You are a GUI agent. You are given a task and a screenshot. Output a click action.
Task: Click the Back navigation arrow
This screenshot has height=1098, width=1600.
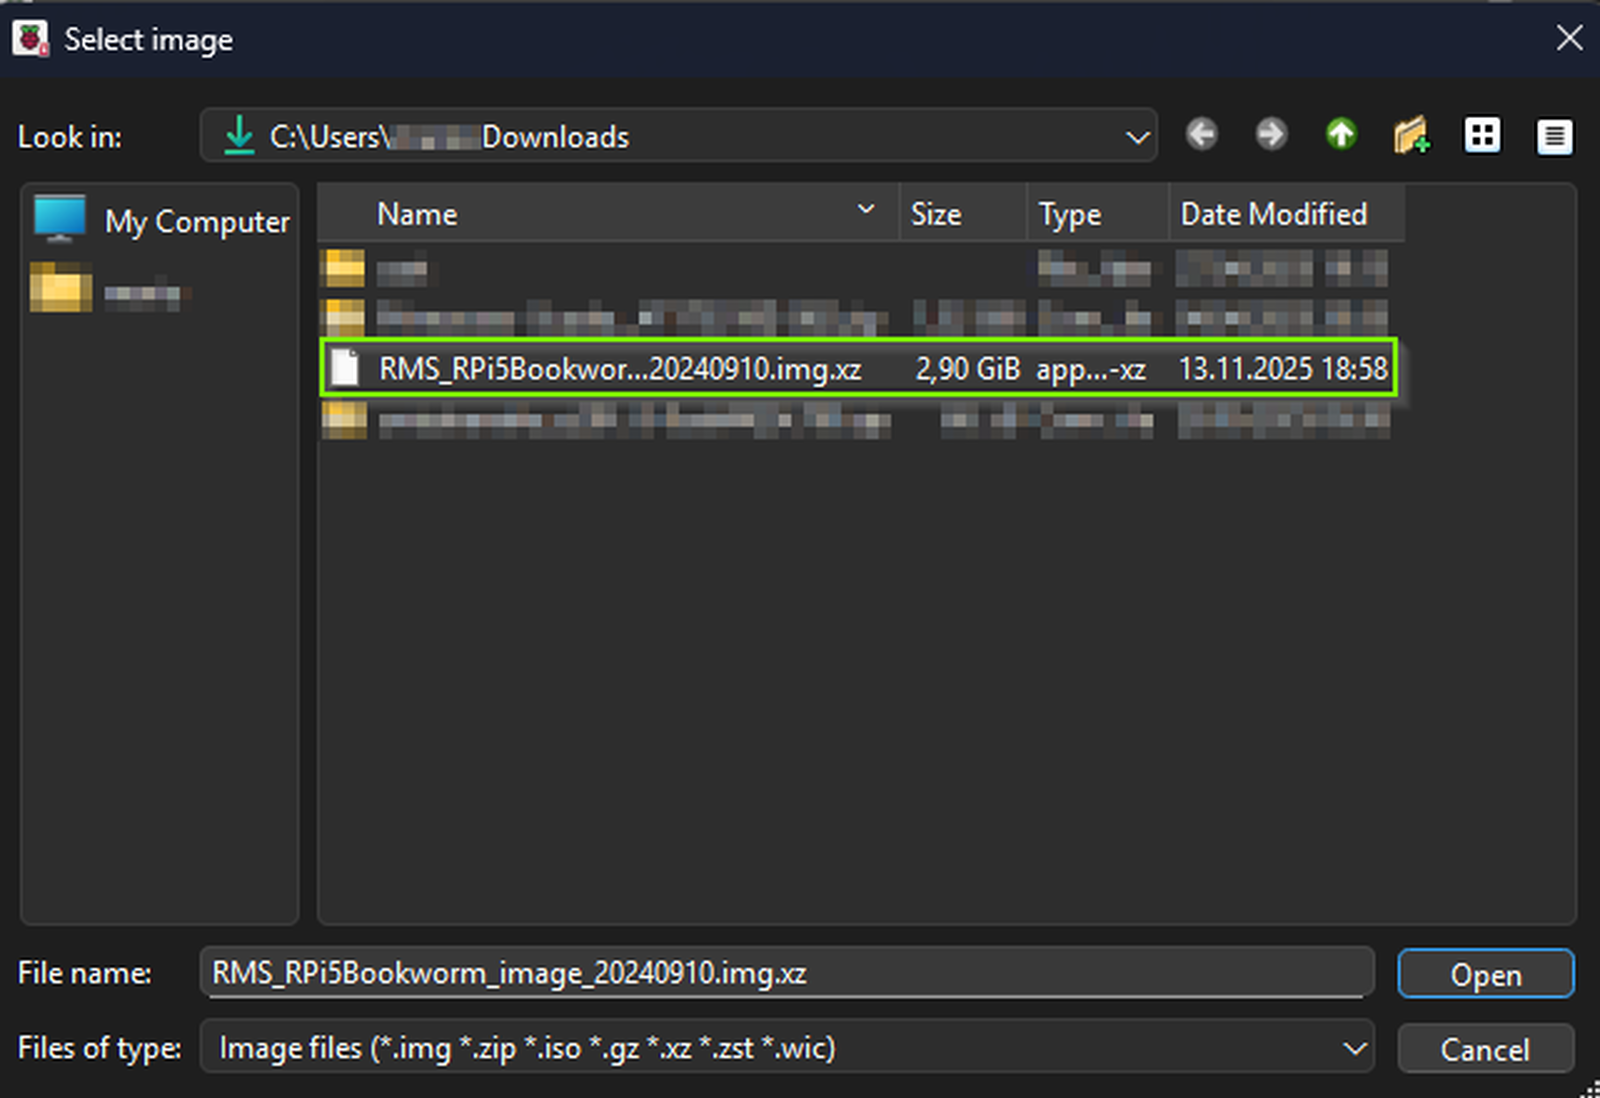pos(1201,135)
